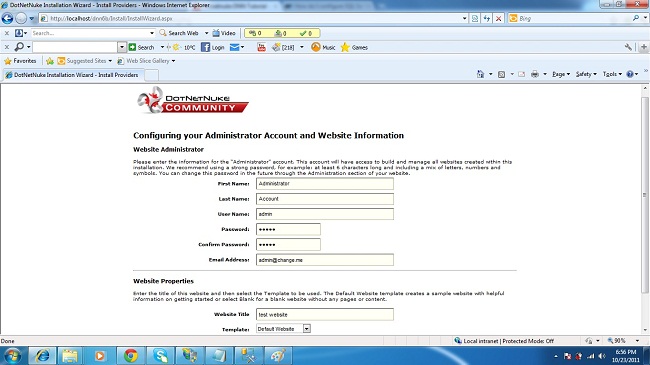This screenshot has width=650, height=365.
Task: Click the address bar URL
Action: (111, 19)
